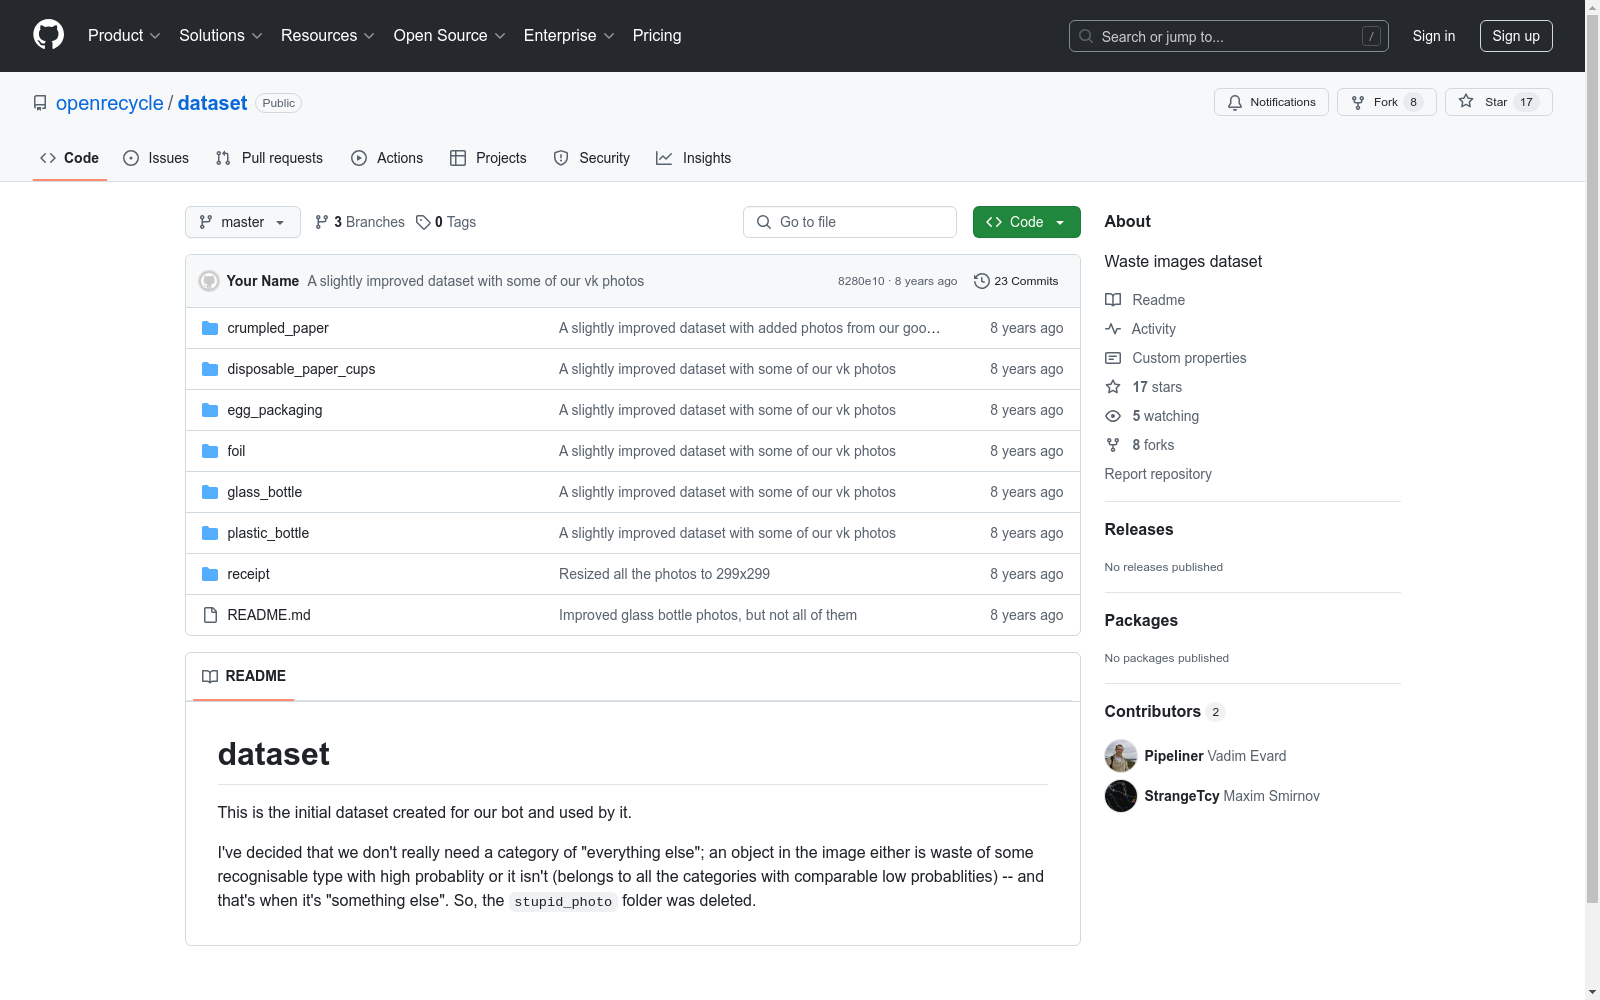Viewport: 1600px width, 1000px height.
Task: Click the Sign in link
Action: 1434,36
